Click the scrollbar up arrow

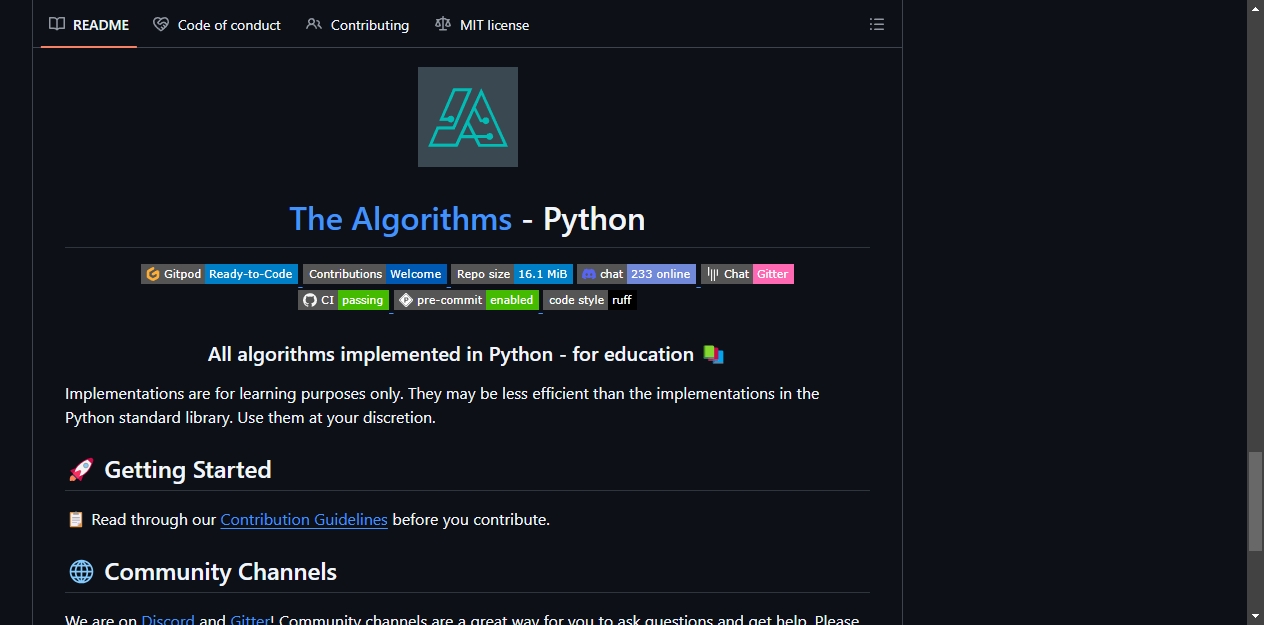point(1255,8)
